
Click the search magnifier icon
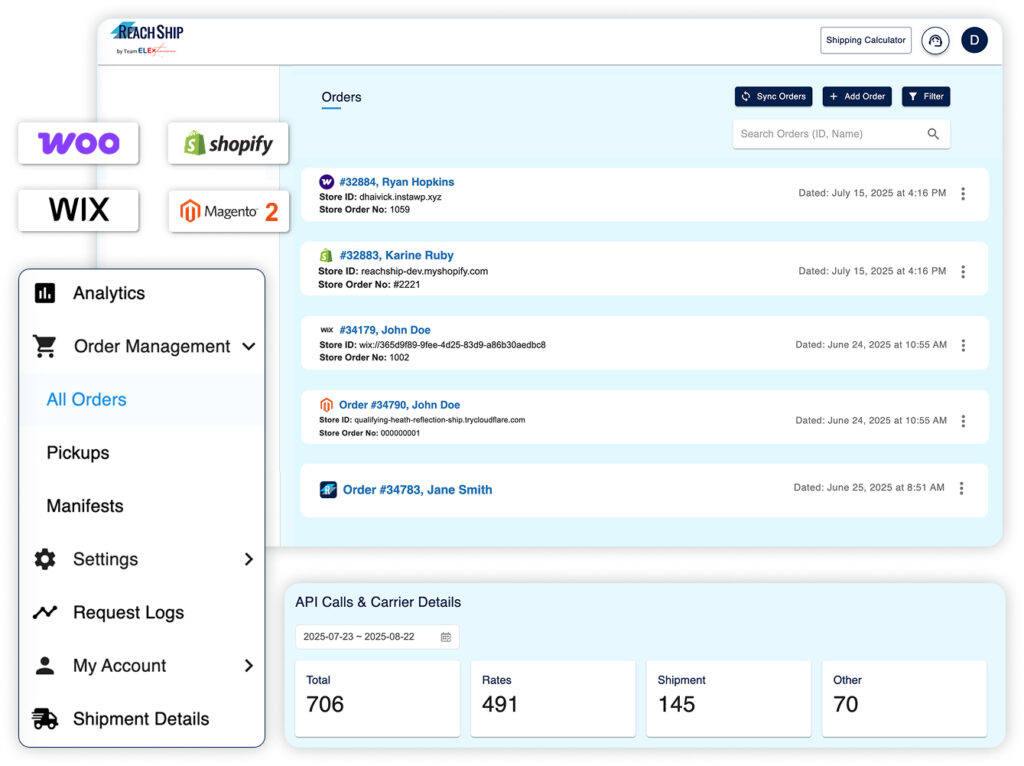coord(933,134)
